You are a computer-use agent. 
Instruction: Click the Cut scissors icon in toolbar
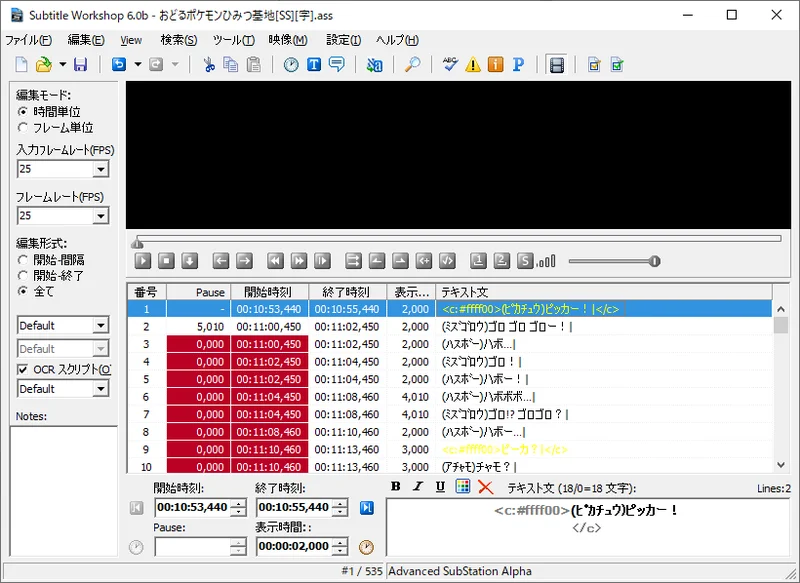[x=209, y=65]
